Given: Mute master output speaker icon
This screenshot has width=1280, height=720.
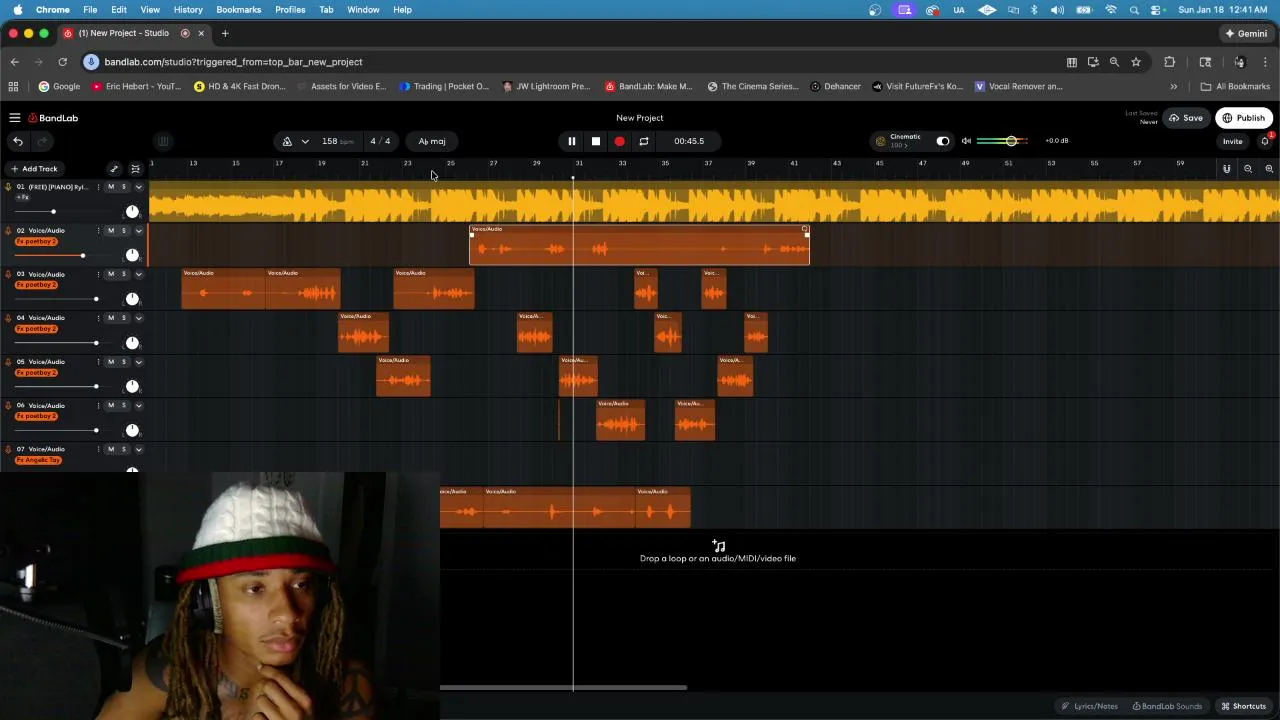Looking at the screenshot, I should click(966, 141).
